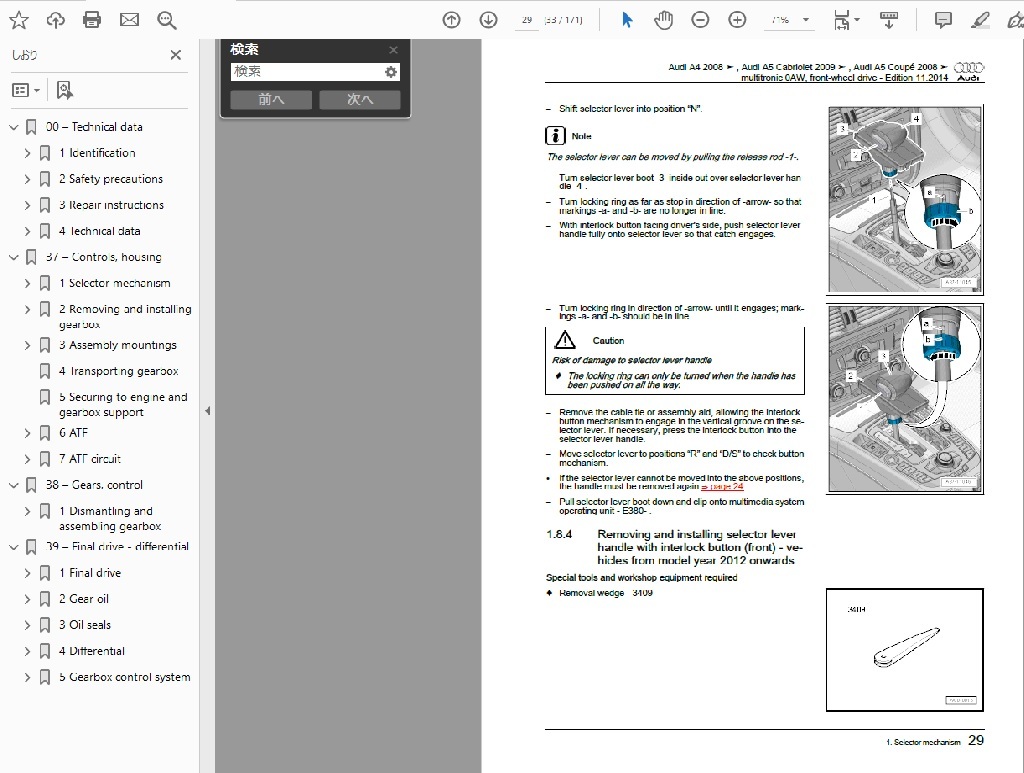Follow the red page 24 link

coord(722,486)
